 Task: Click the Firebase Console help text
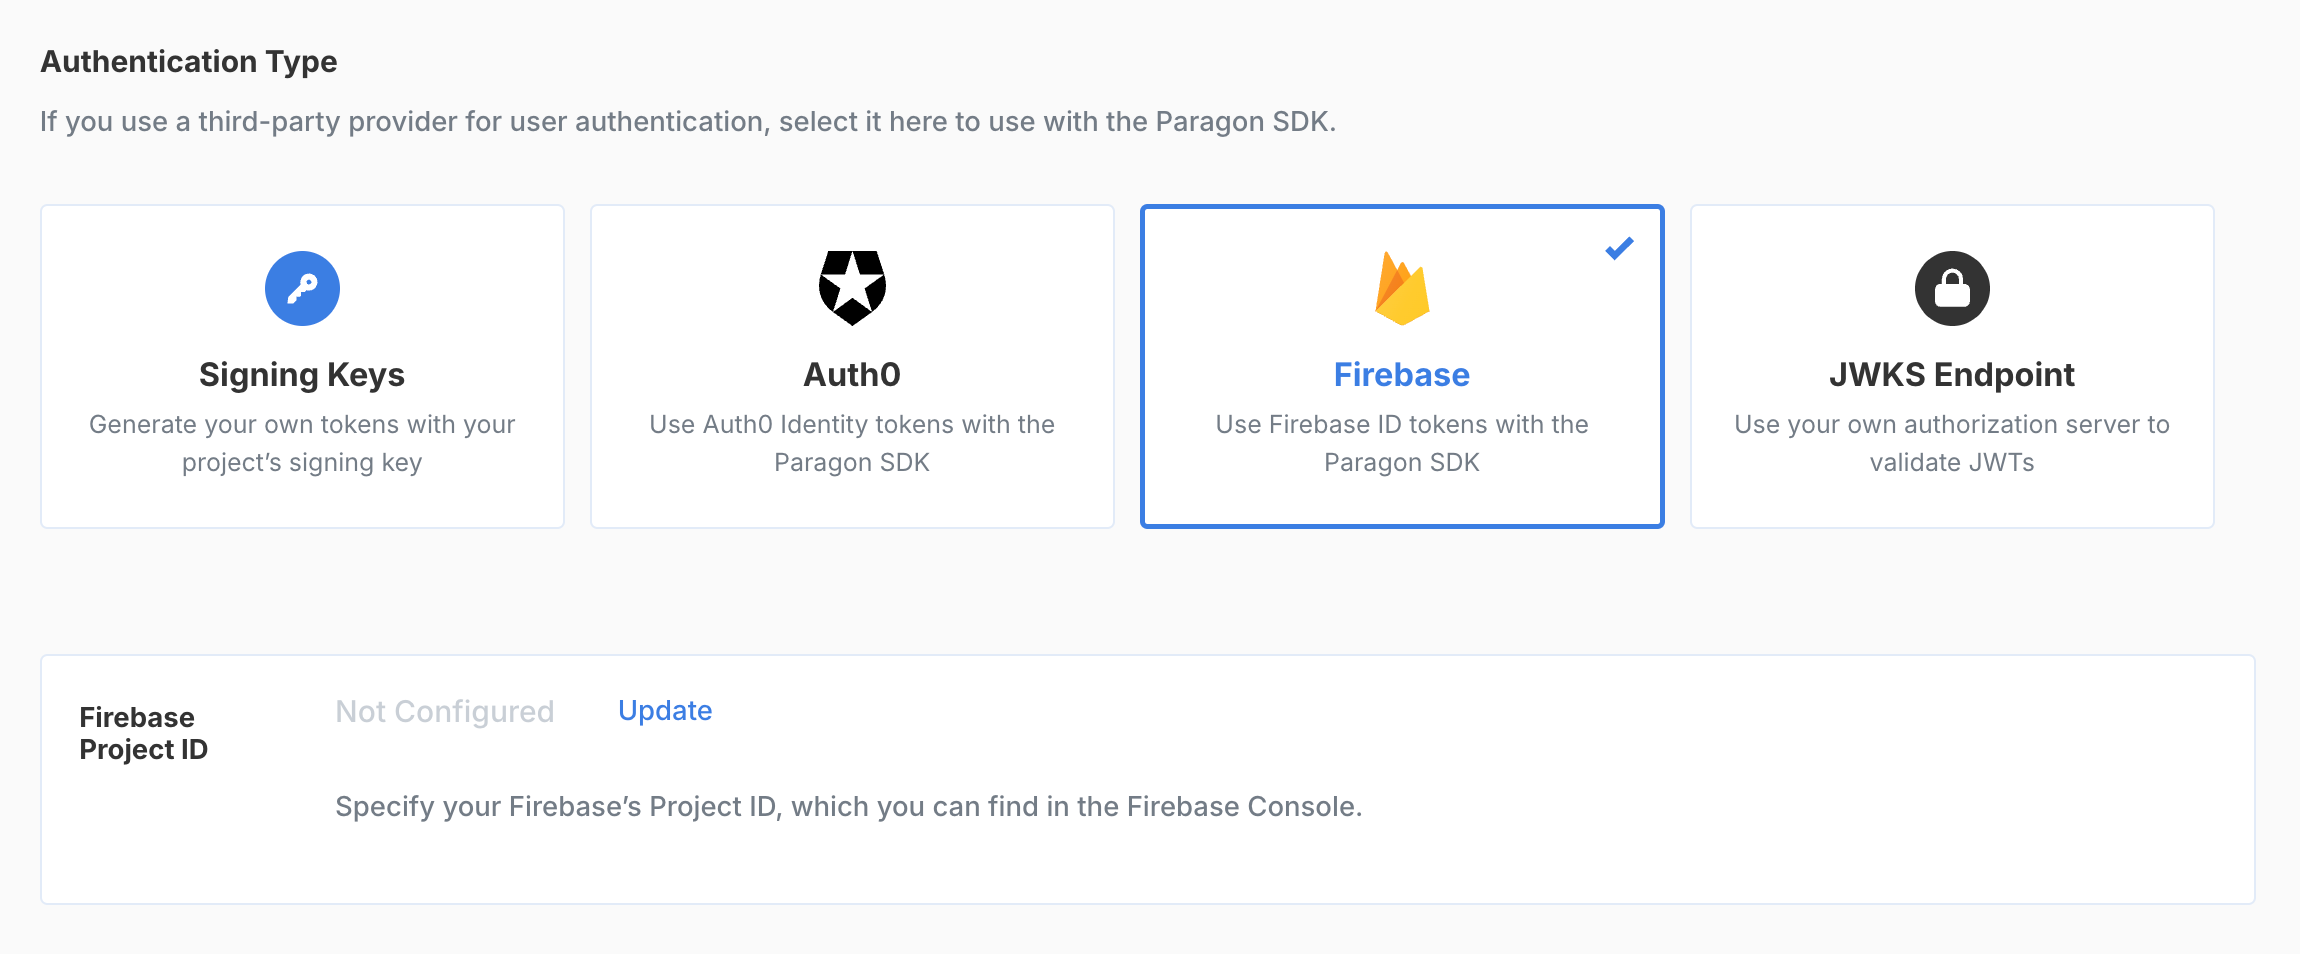click(848, 807)
